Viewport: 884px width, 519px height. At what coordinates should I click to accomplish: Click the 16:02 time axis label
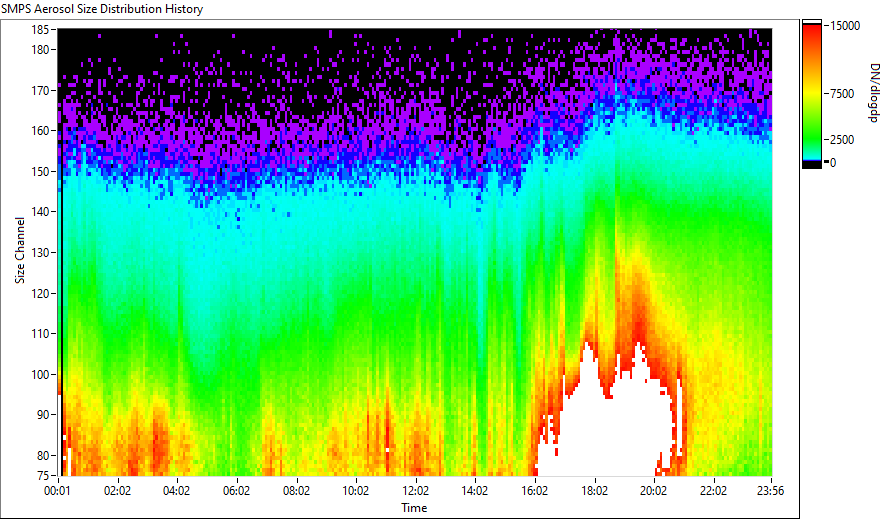(534, 491)
